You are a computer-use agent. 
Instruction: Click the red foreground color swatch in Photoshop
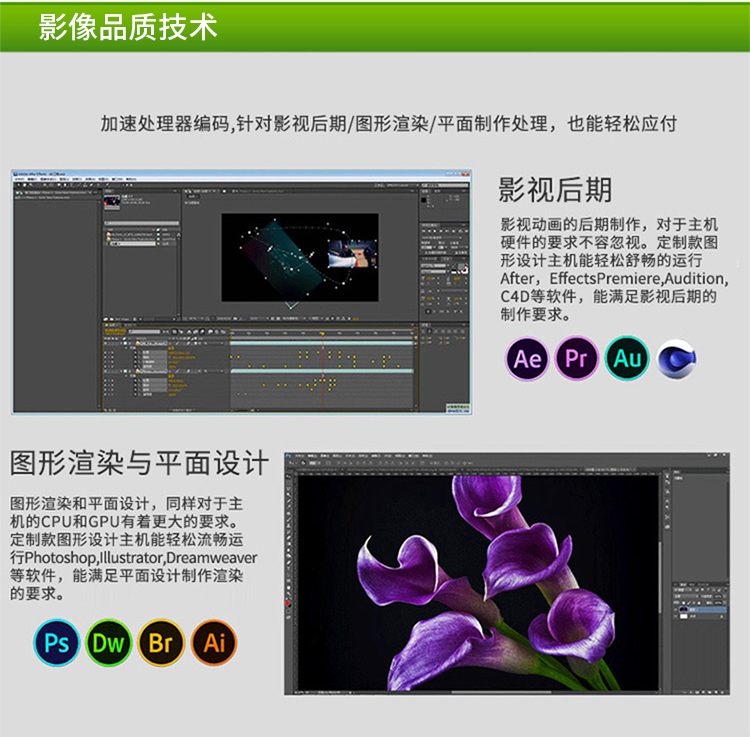[x=289, y=603]
